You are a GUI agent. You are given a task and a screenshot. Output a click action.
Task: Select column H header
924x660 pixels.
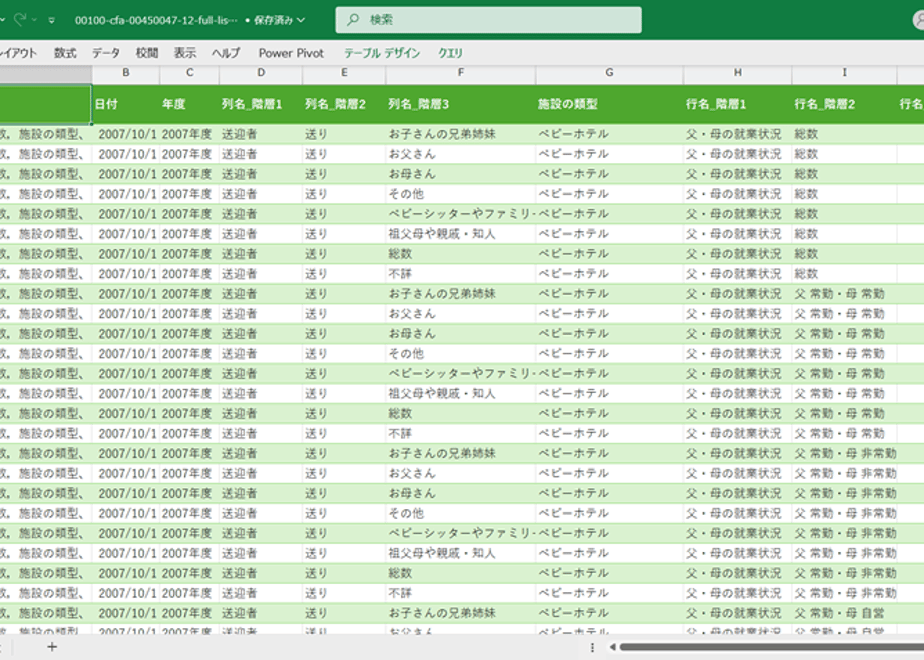tap(738, 73)
